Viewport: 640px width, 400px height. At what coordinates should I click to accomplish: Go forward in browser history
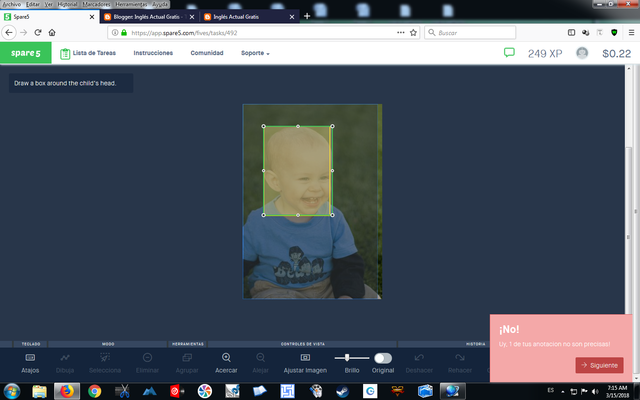coord(24,32)
